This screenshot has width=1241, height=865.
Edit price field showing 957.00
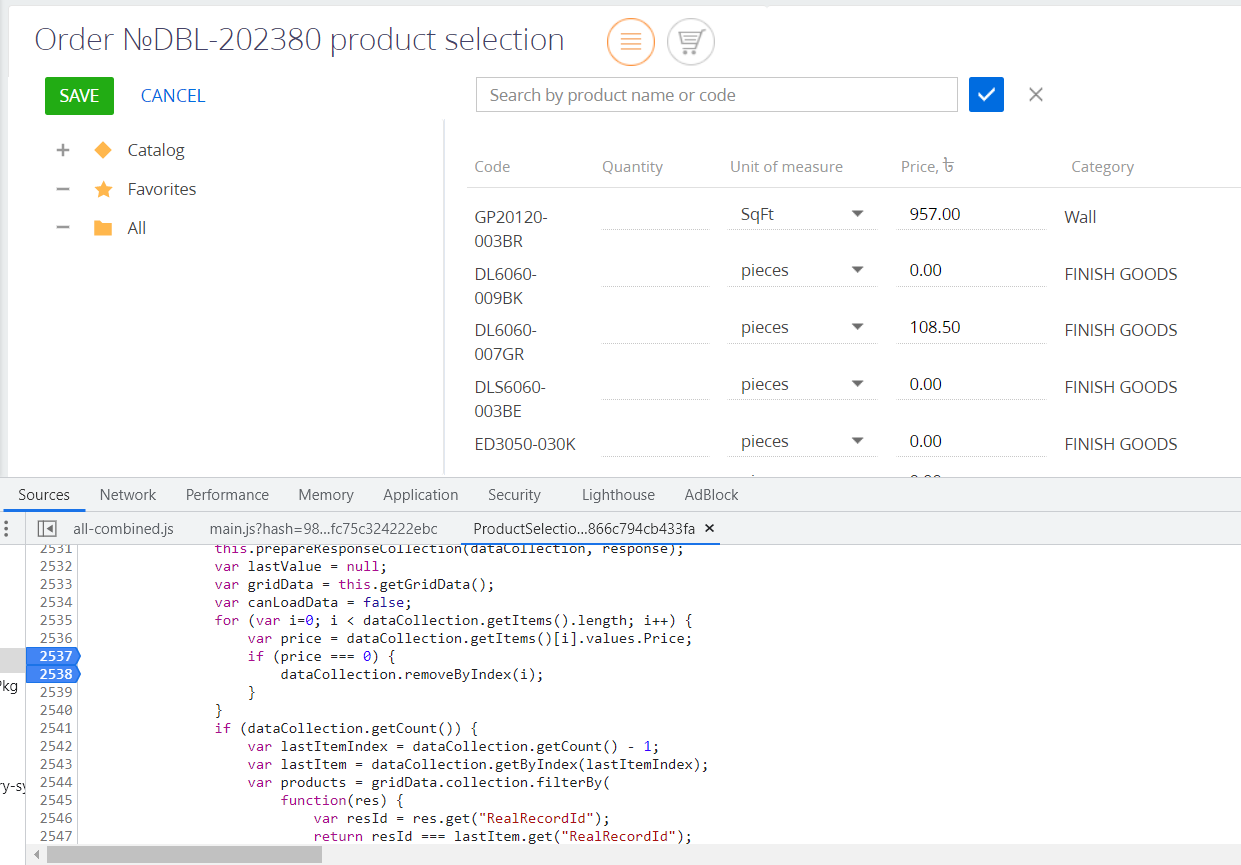point(971,214)
